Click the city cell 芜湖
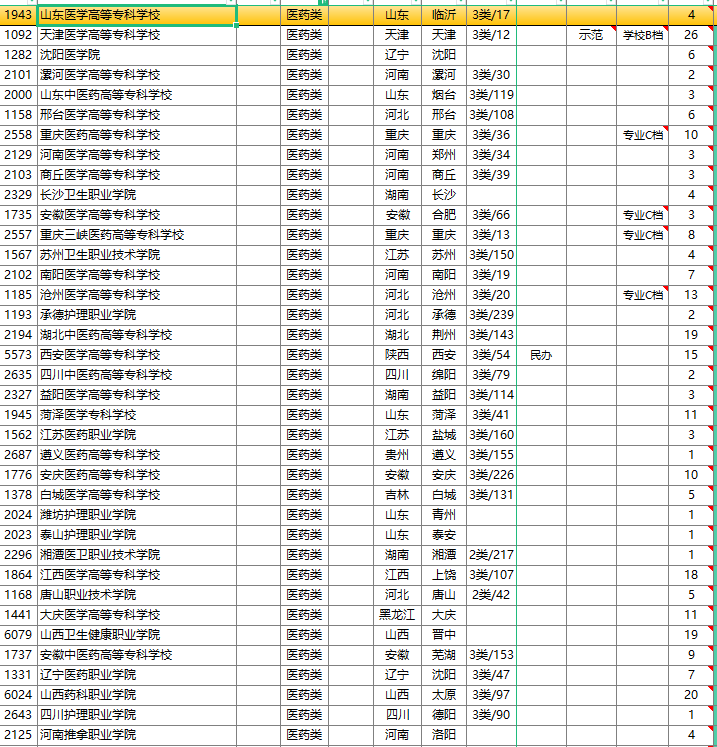The width and height of the screenshot is (717, 747). point(444,656)
